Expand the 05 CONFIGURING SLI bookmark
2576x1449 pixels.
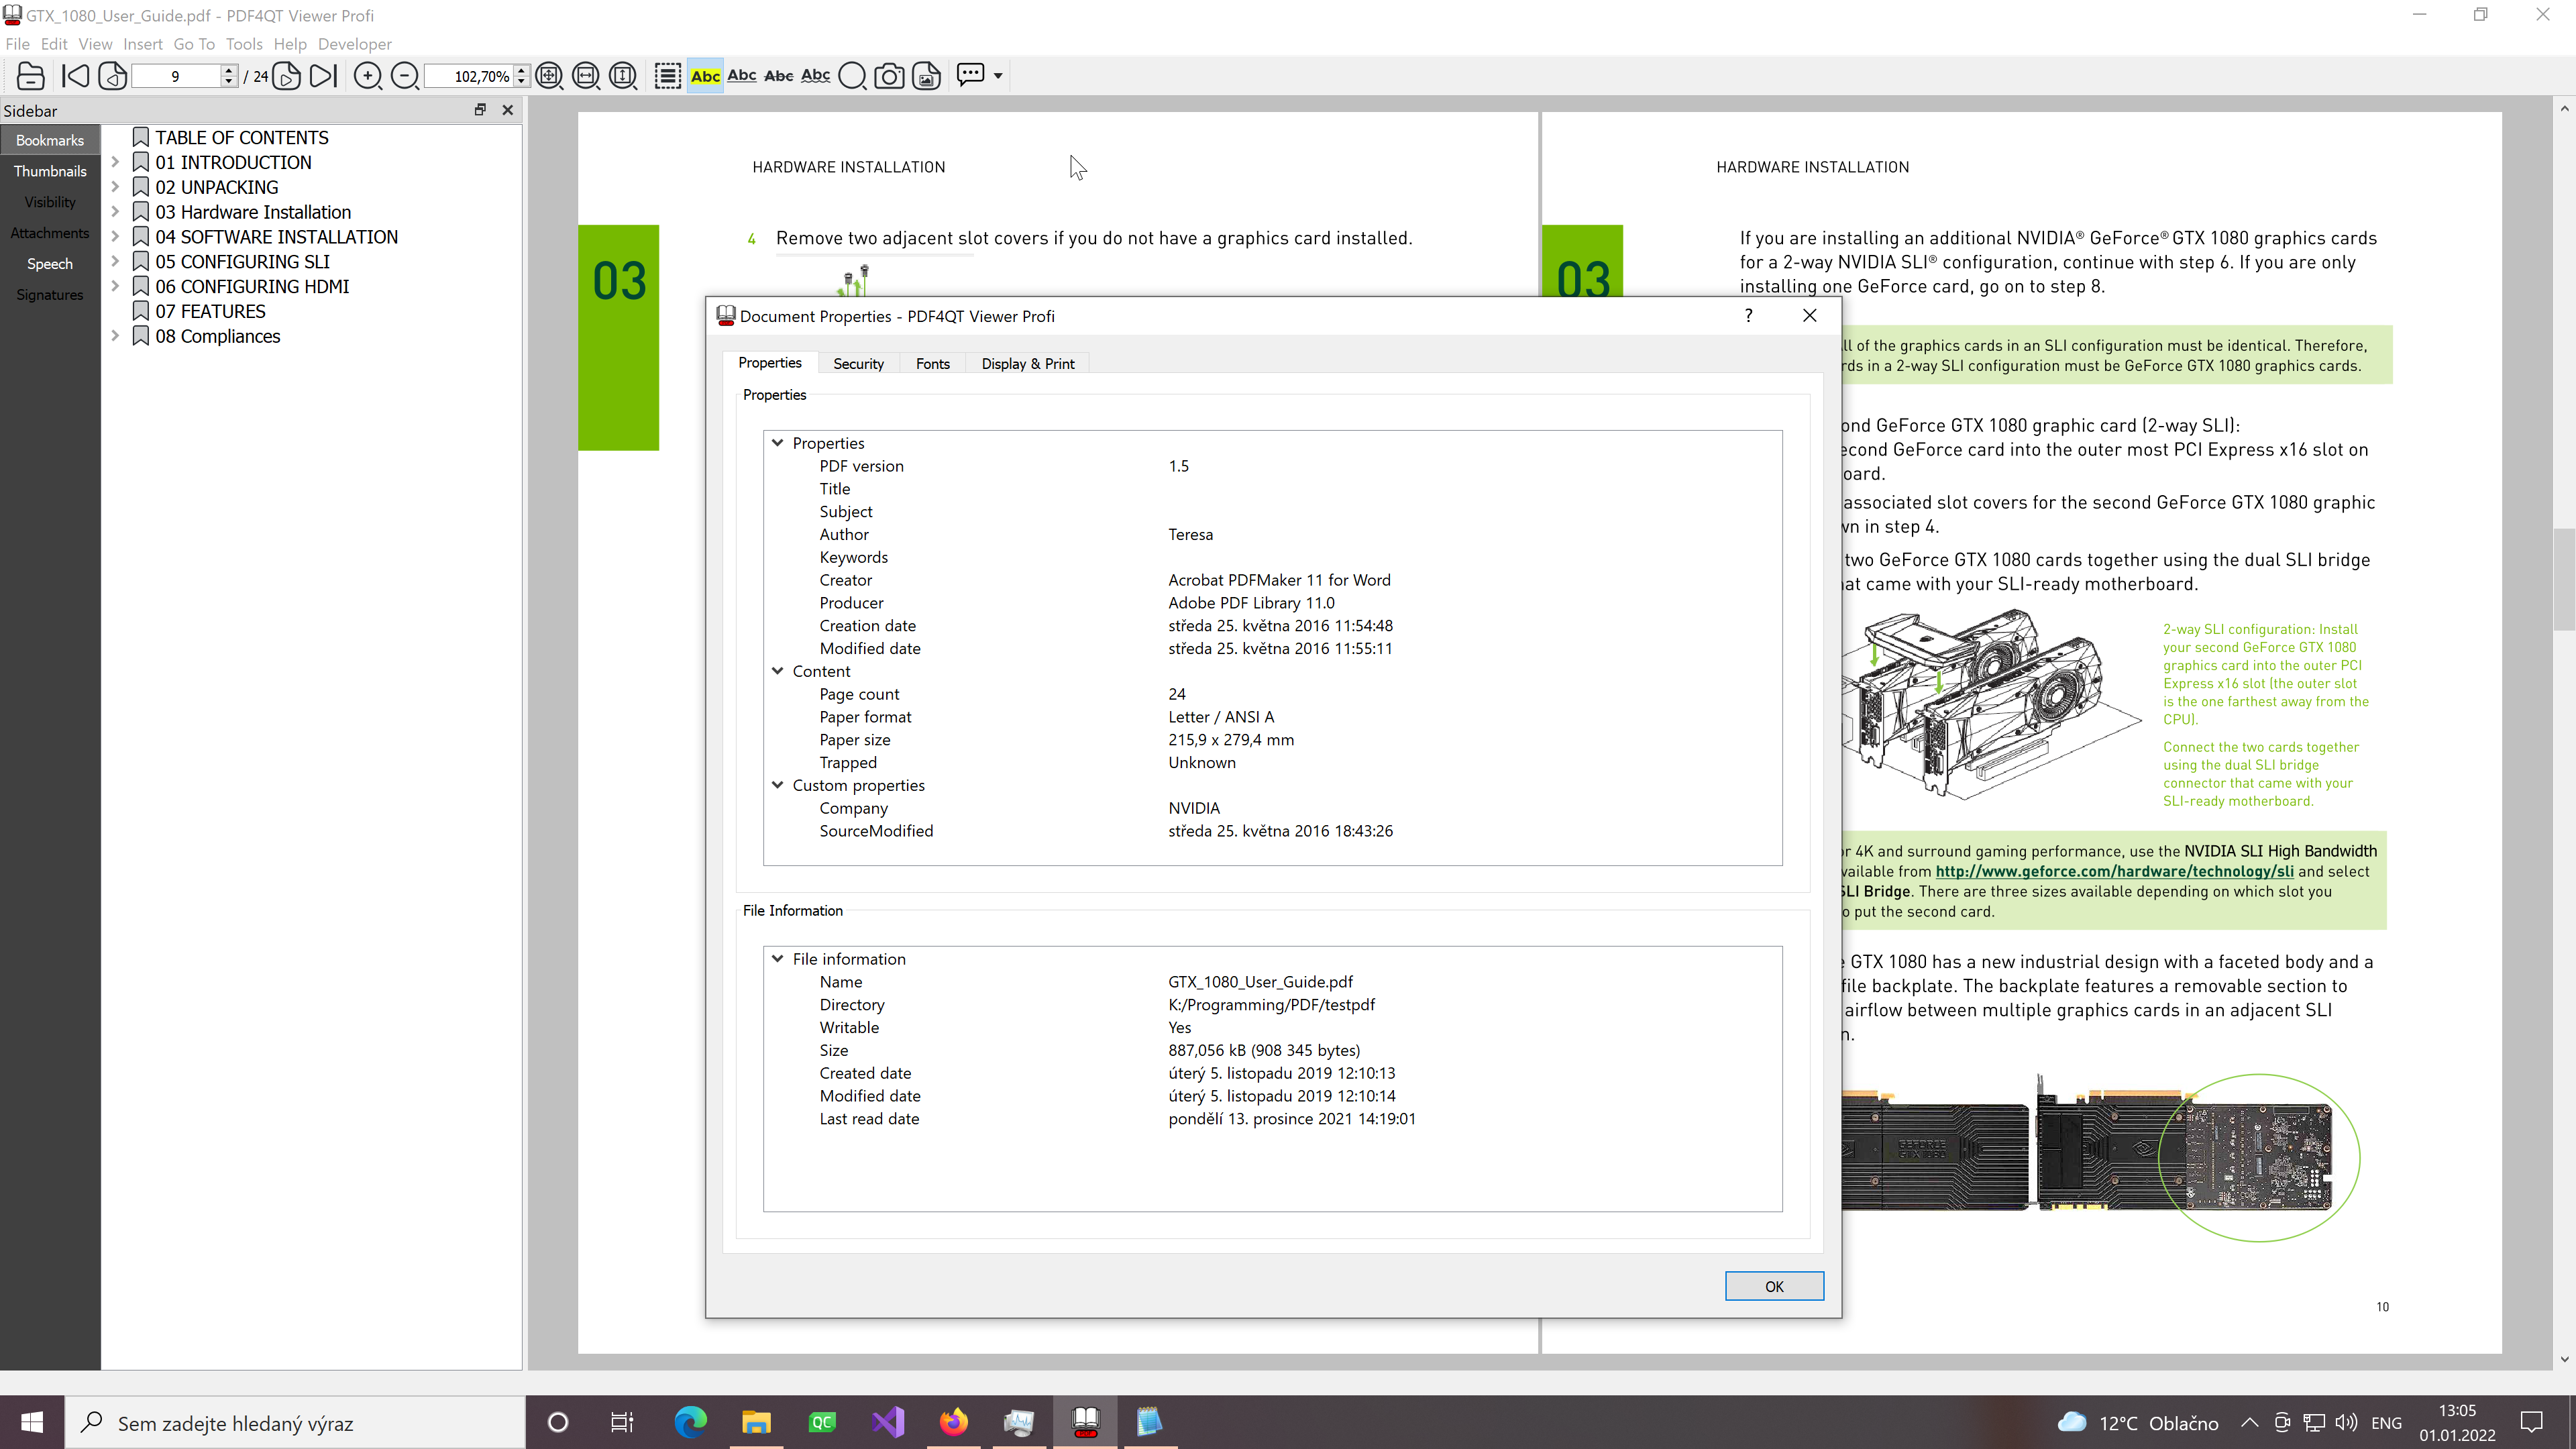(115, 261)
